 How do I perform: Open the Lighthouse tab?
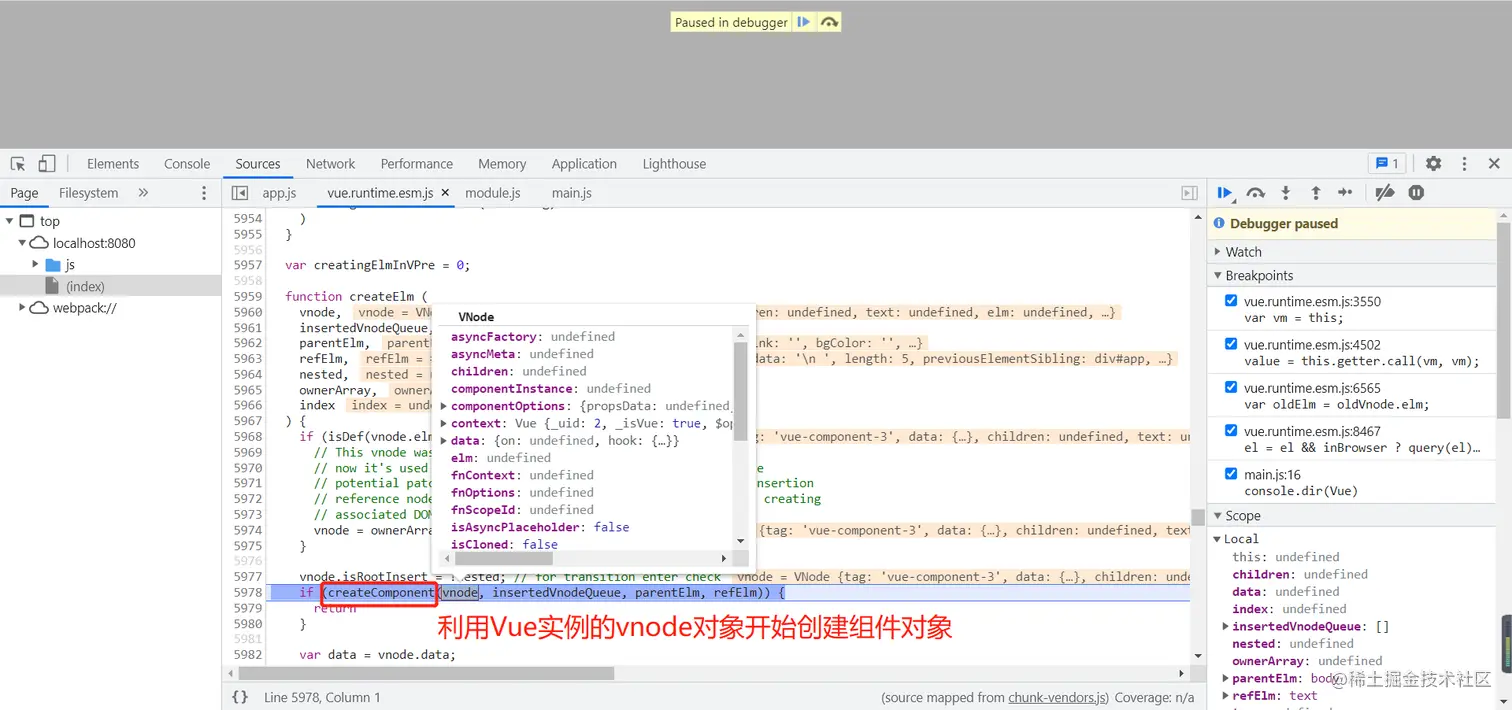click(674, 164)
